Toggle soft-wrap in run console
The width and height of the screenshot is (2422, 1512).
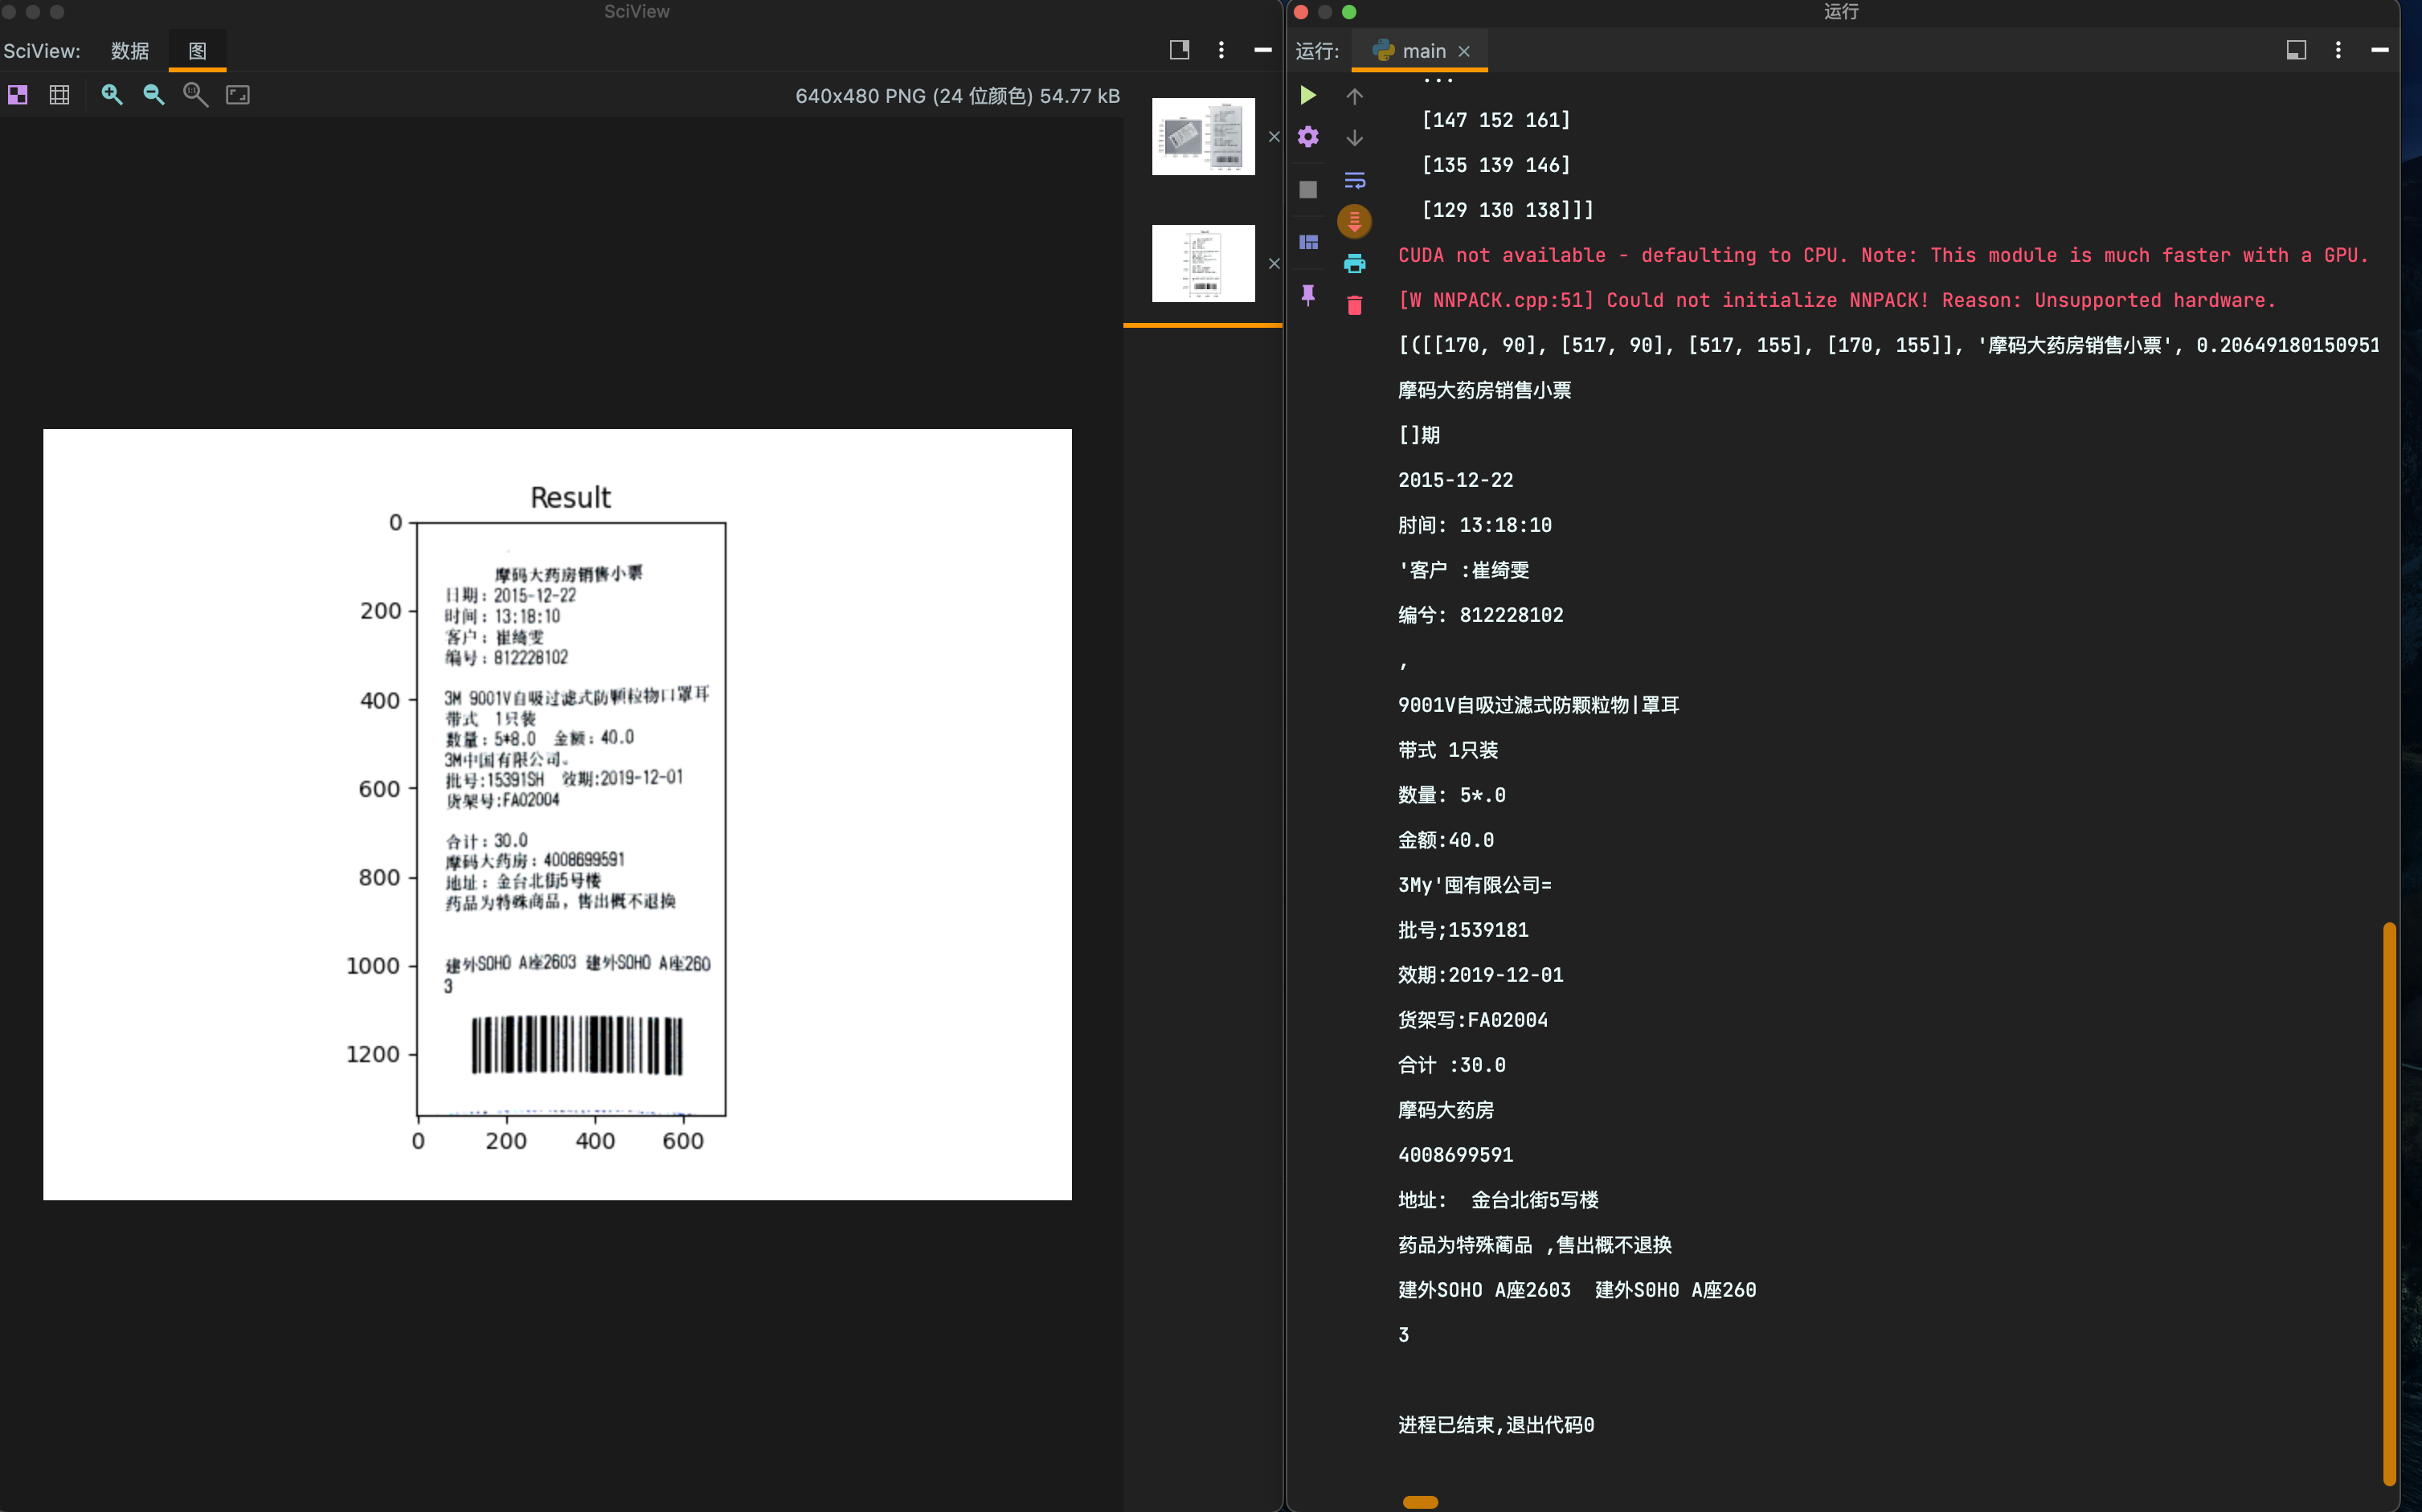(x=1354, y=180)
